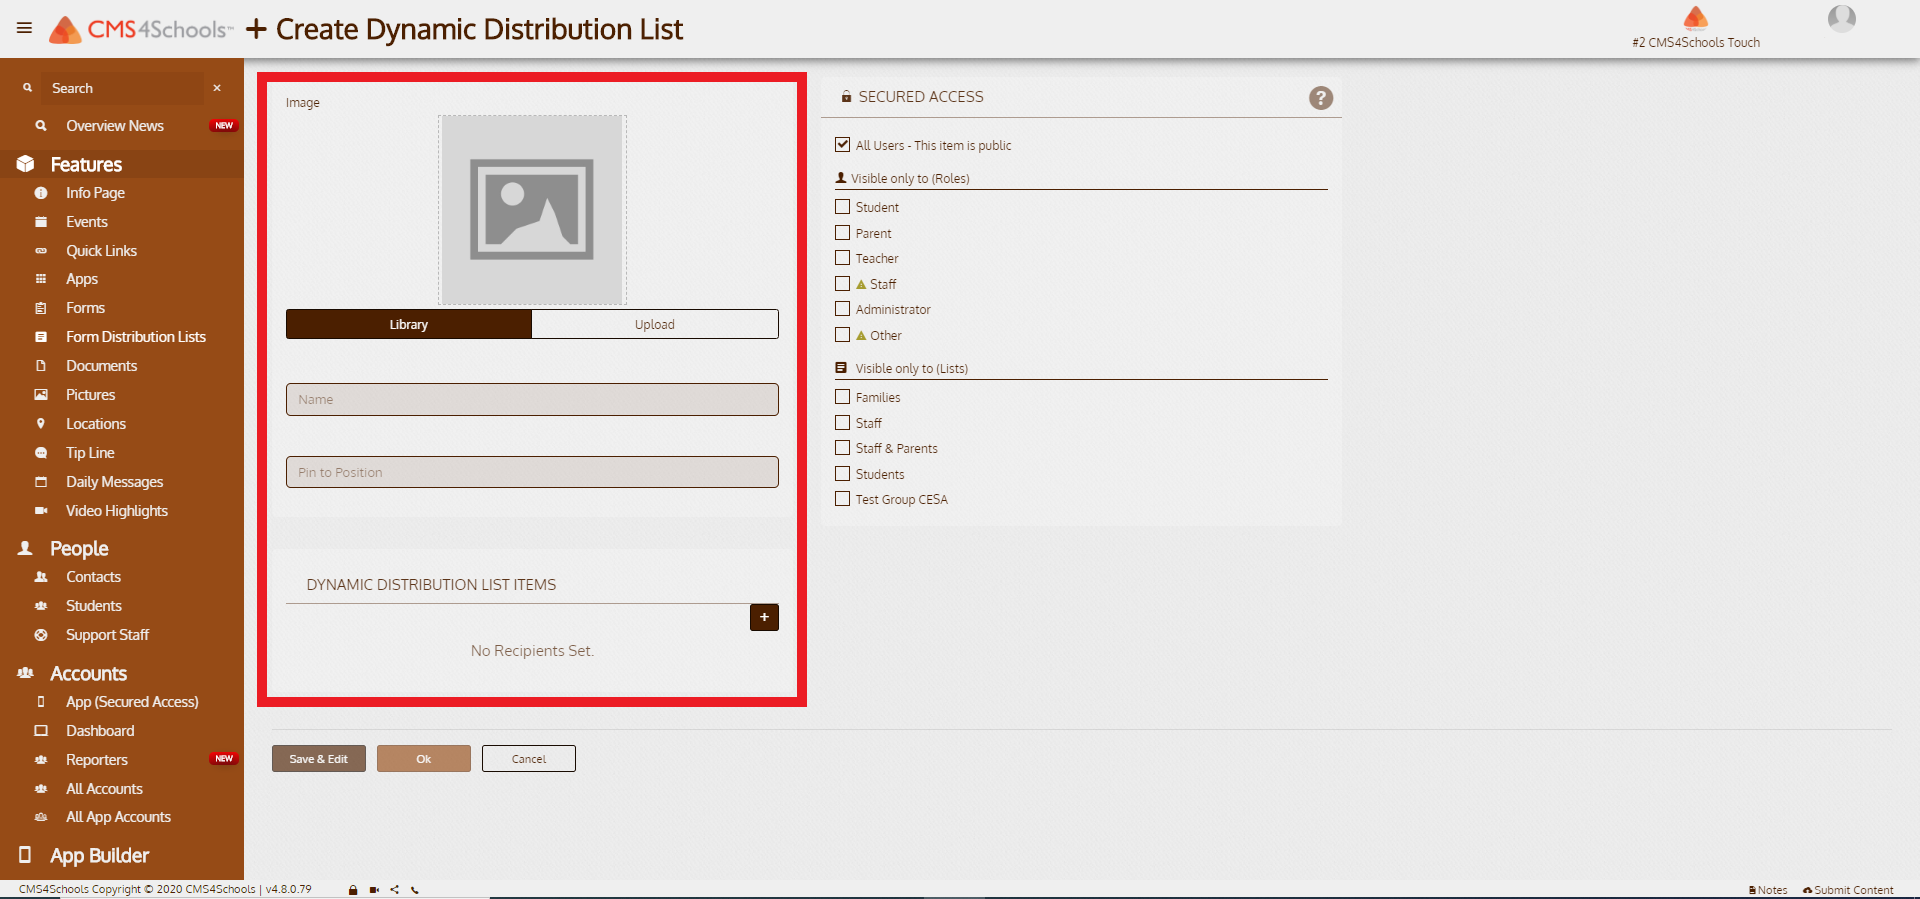This screenshot has width=1920, height=899.
Task: Open Apps in sidebar
Action: click(x=82, y=279)
